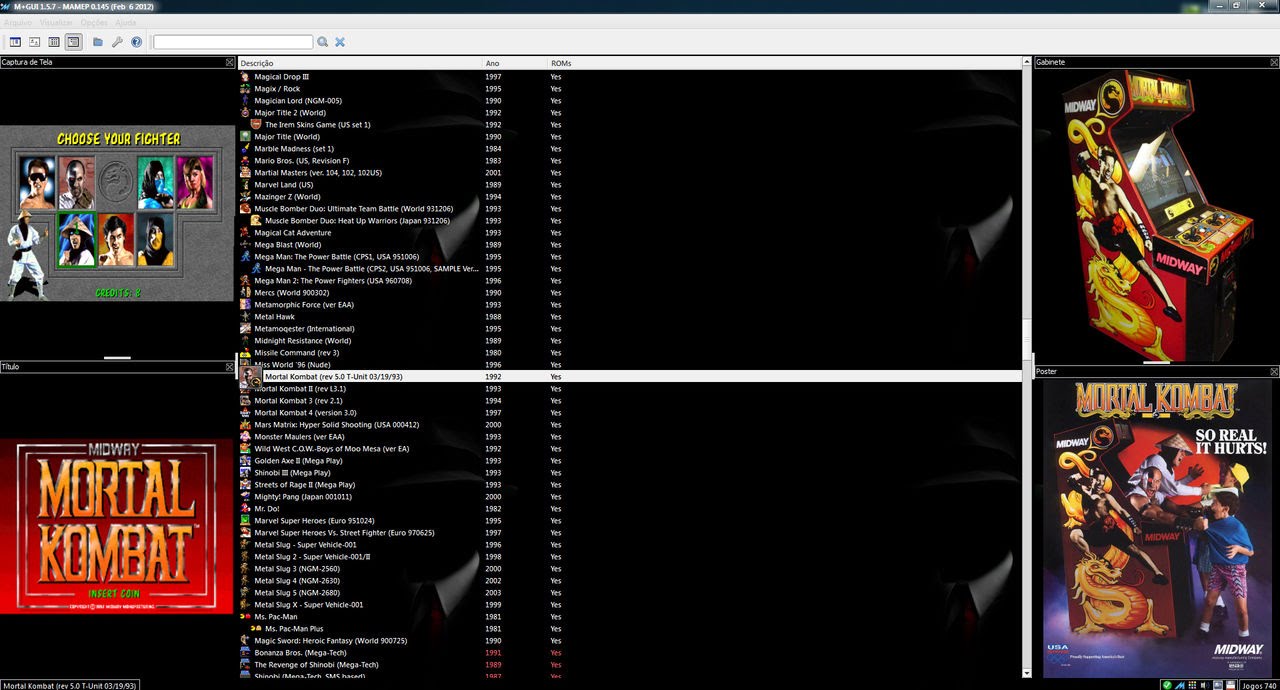This screenshot has width=1280, height=690.
Task: Open the Opções menu
Action: pyautogui.click(x=94, y=22)
